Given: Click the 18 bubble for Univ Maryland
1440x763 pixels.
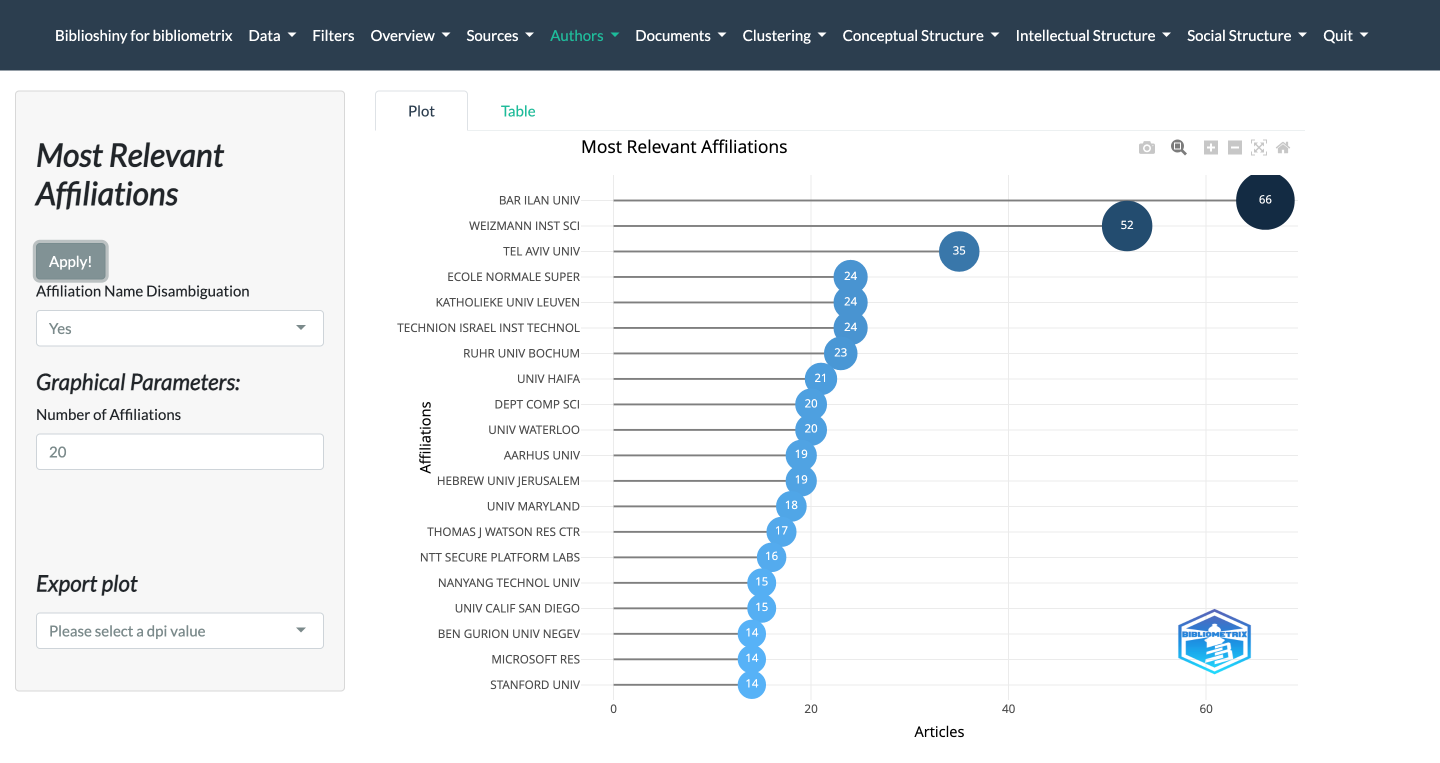Looking at the screenshot, I should pos(791,506).
